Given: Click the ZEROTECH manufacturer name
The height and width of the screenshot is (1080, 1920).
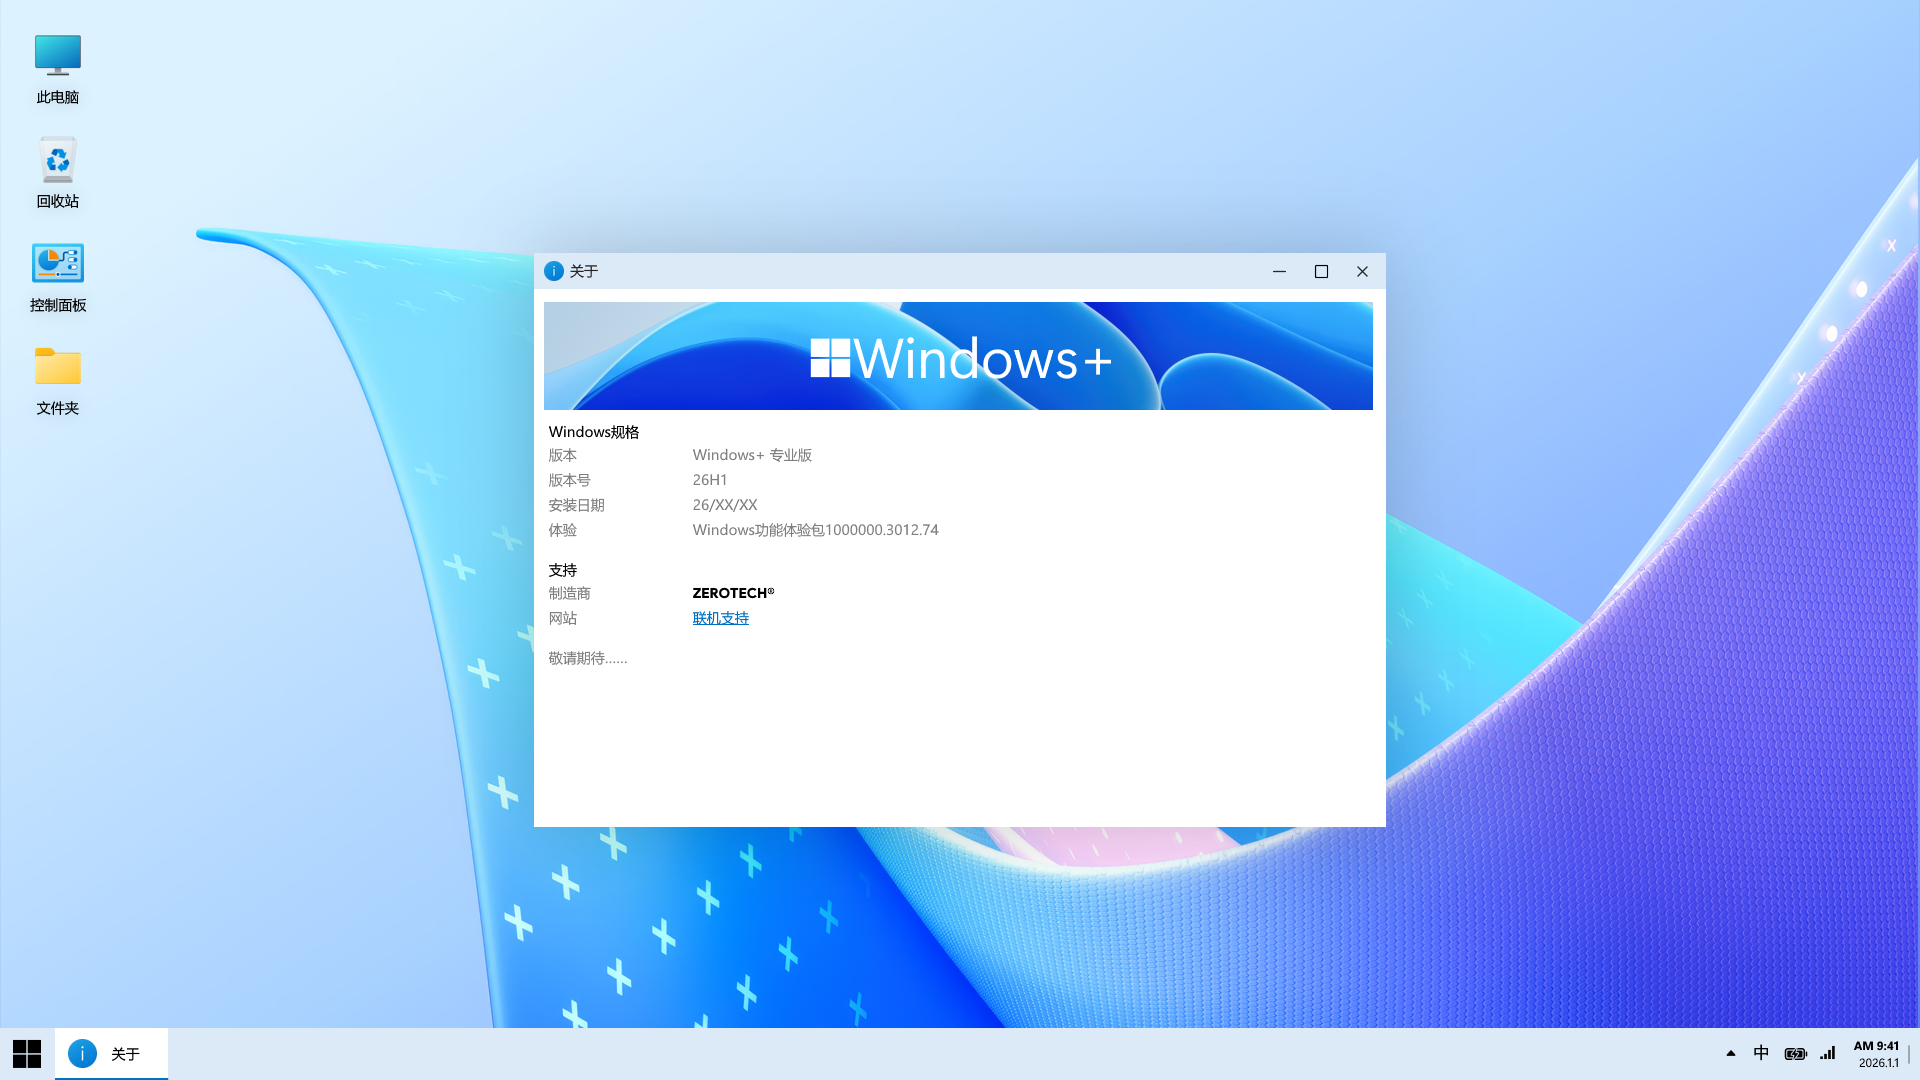Looking at the screenshot, I should pyautogui.click(x=733, y=593).
